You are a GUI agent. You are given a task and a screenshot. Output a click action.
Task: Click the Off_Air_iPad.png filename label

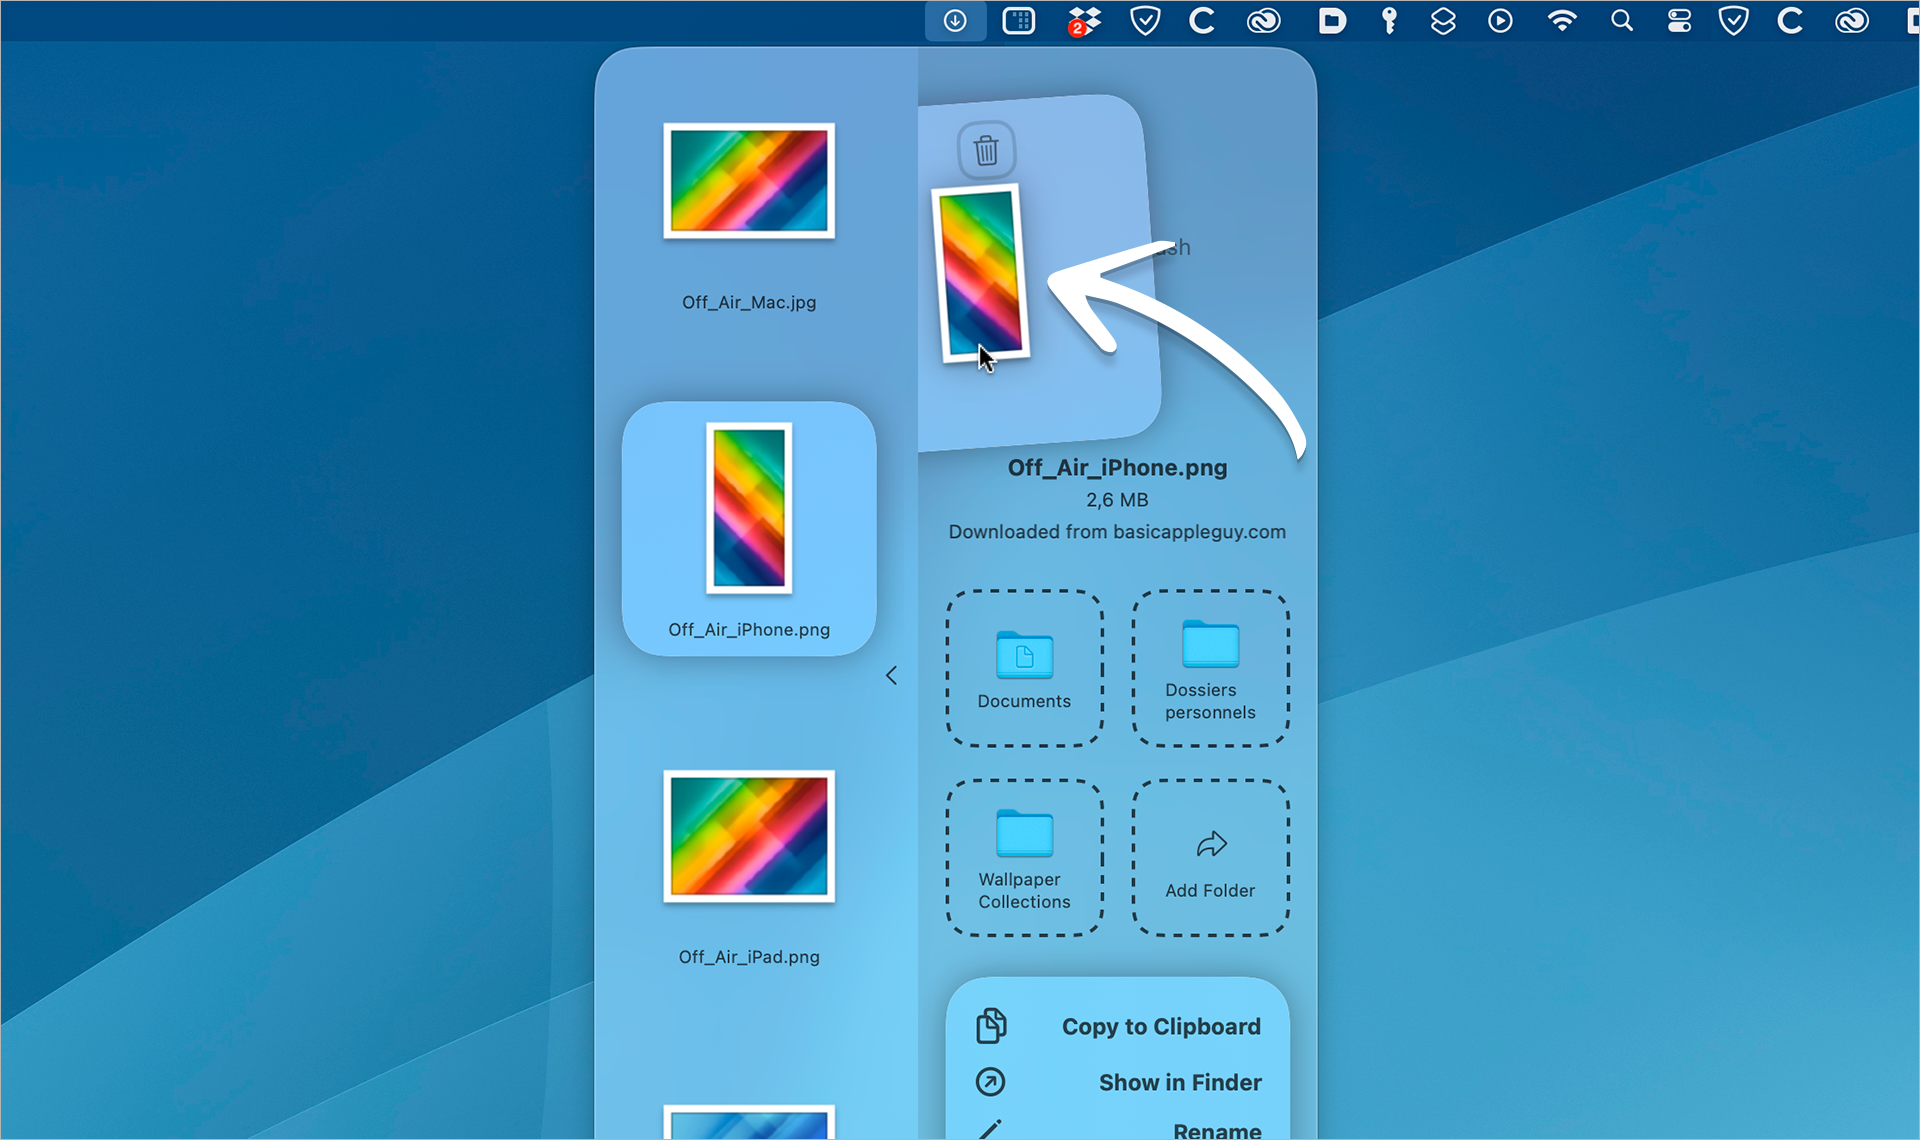tap(749, 957)
